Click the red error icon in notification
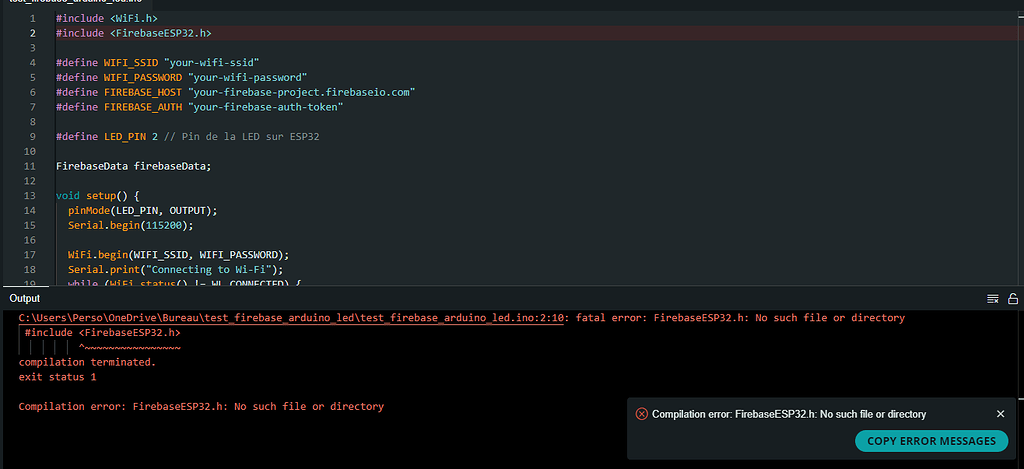1024x469 pixels. point(641,414)
